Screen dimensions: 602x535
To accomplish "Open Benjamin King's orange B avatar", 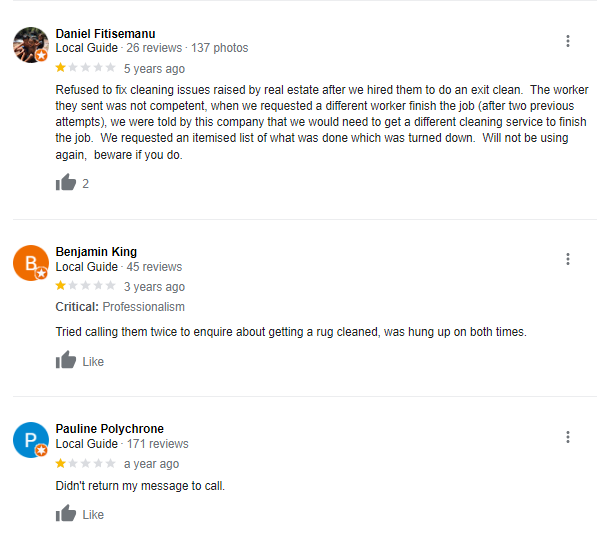I will click(x=31, y=263).
